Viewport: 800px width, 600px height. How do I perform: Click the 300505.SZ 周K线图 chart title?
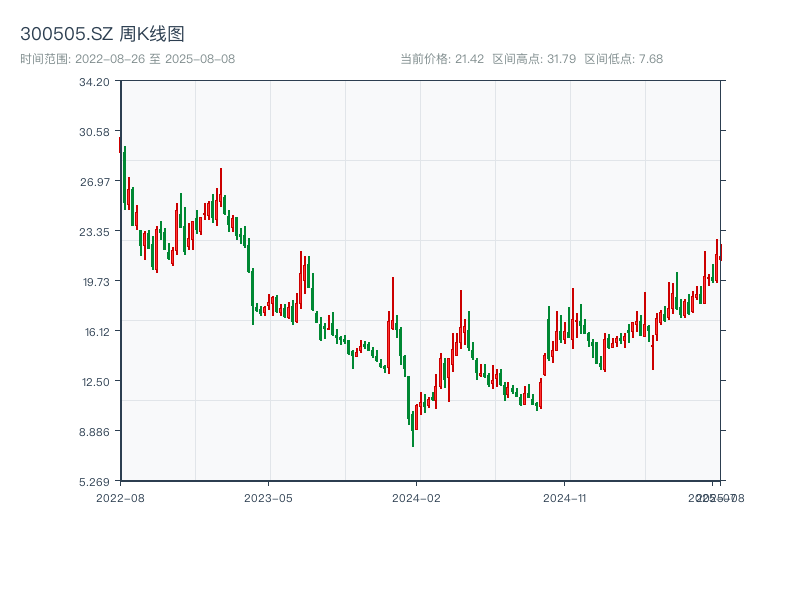tap(102, 35)
